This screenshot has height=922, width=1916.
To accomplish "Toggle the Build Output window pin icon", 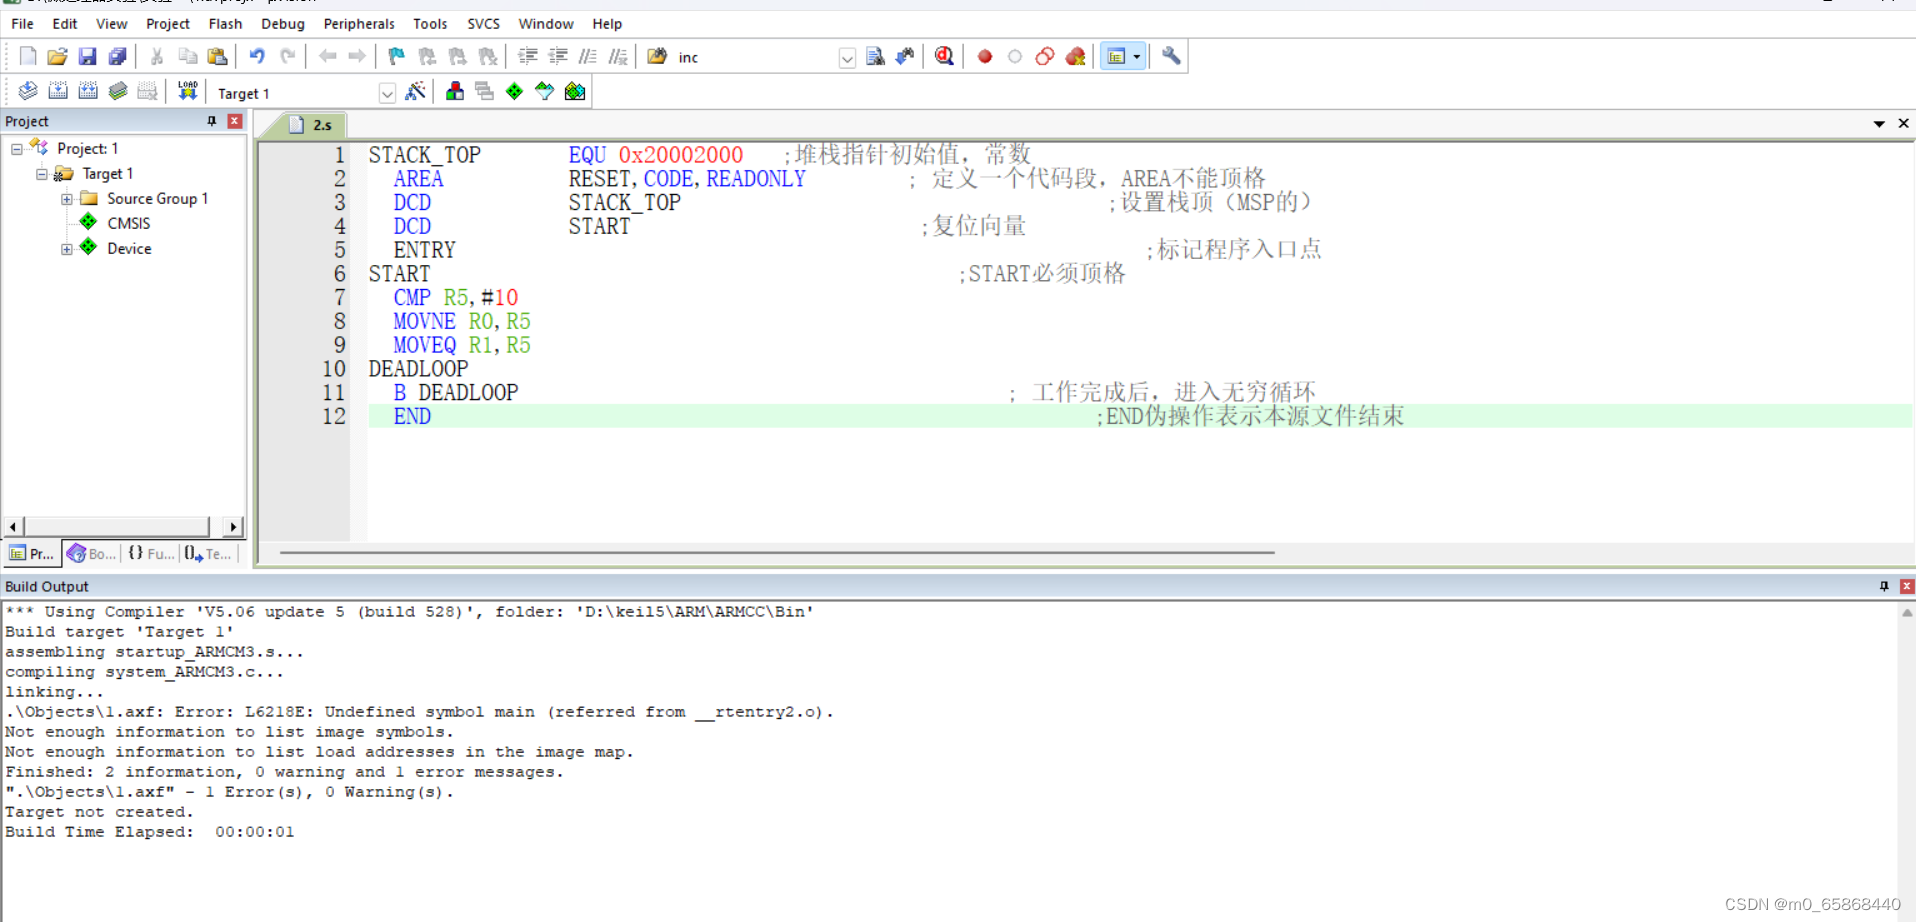I will pyautogui.click(x=1884, y=586).
